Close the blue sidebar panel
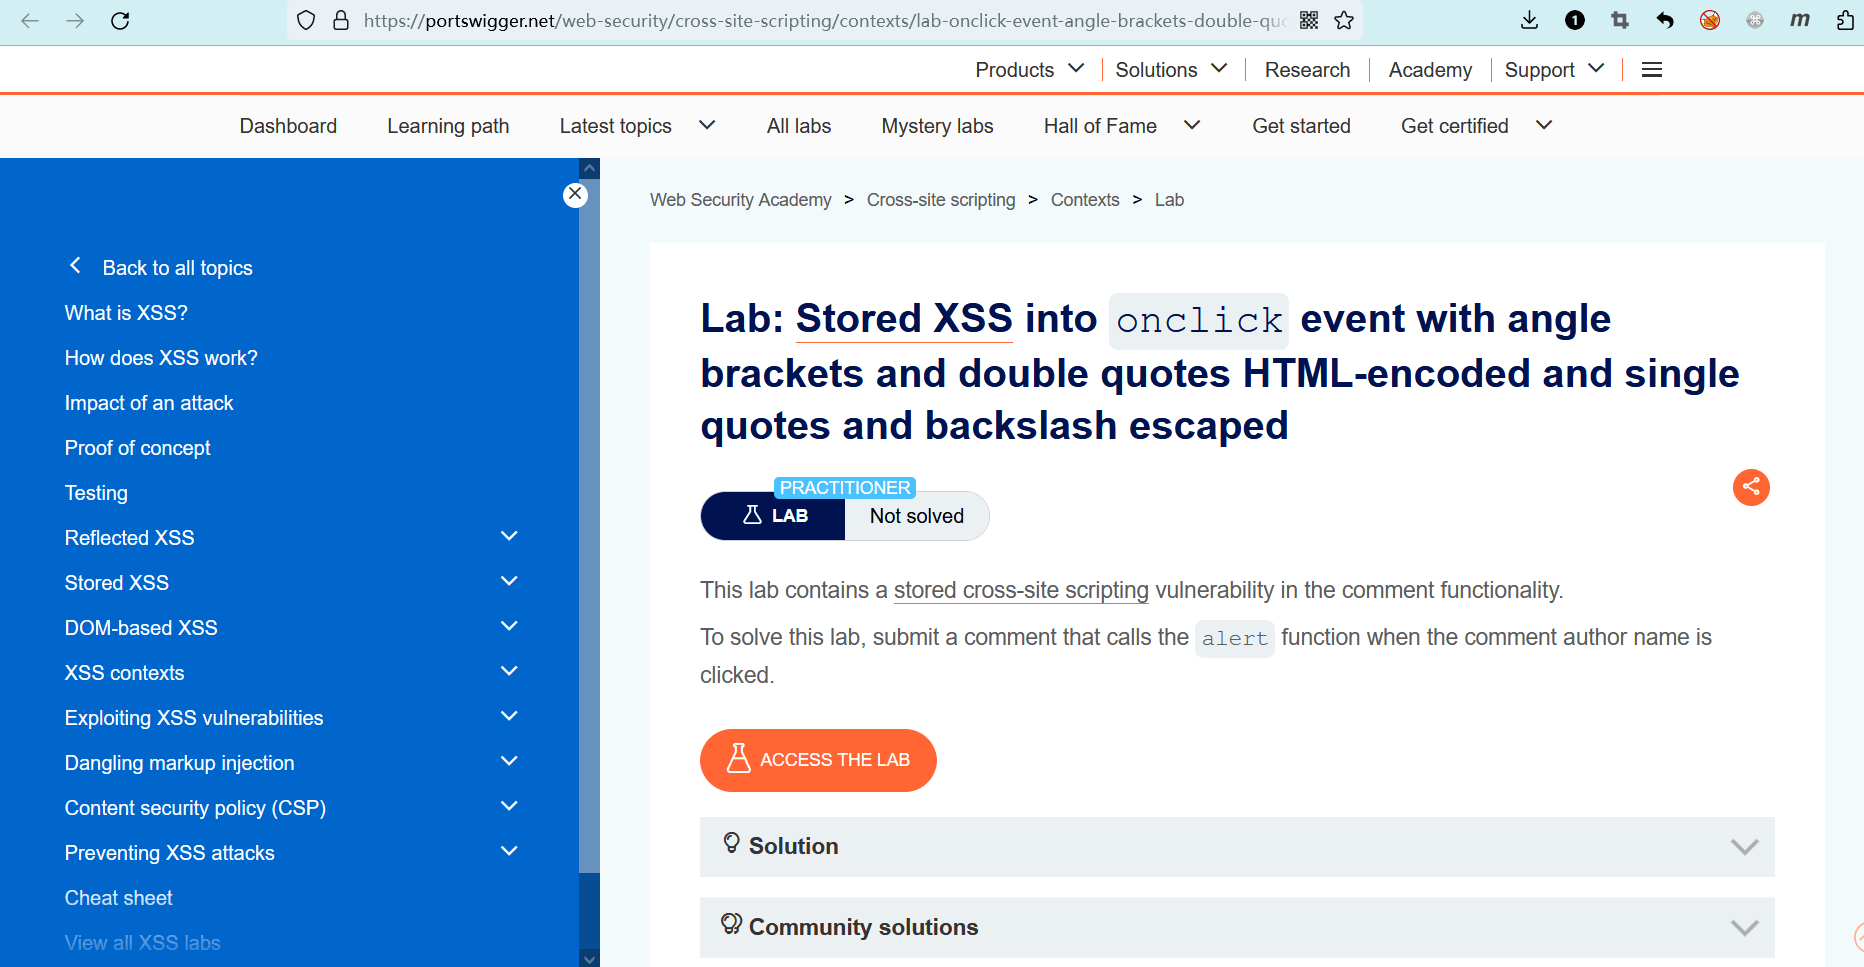Viewport: 1864px width, 967px height. tap(575, 194)
